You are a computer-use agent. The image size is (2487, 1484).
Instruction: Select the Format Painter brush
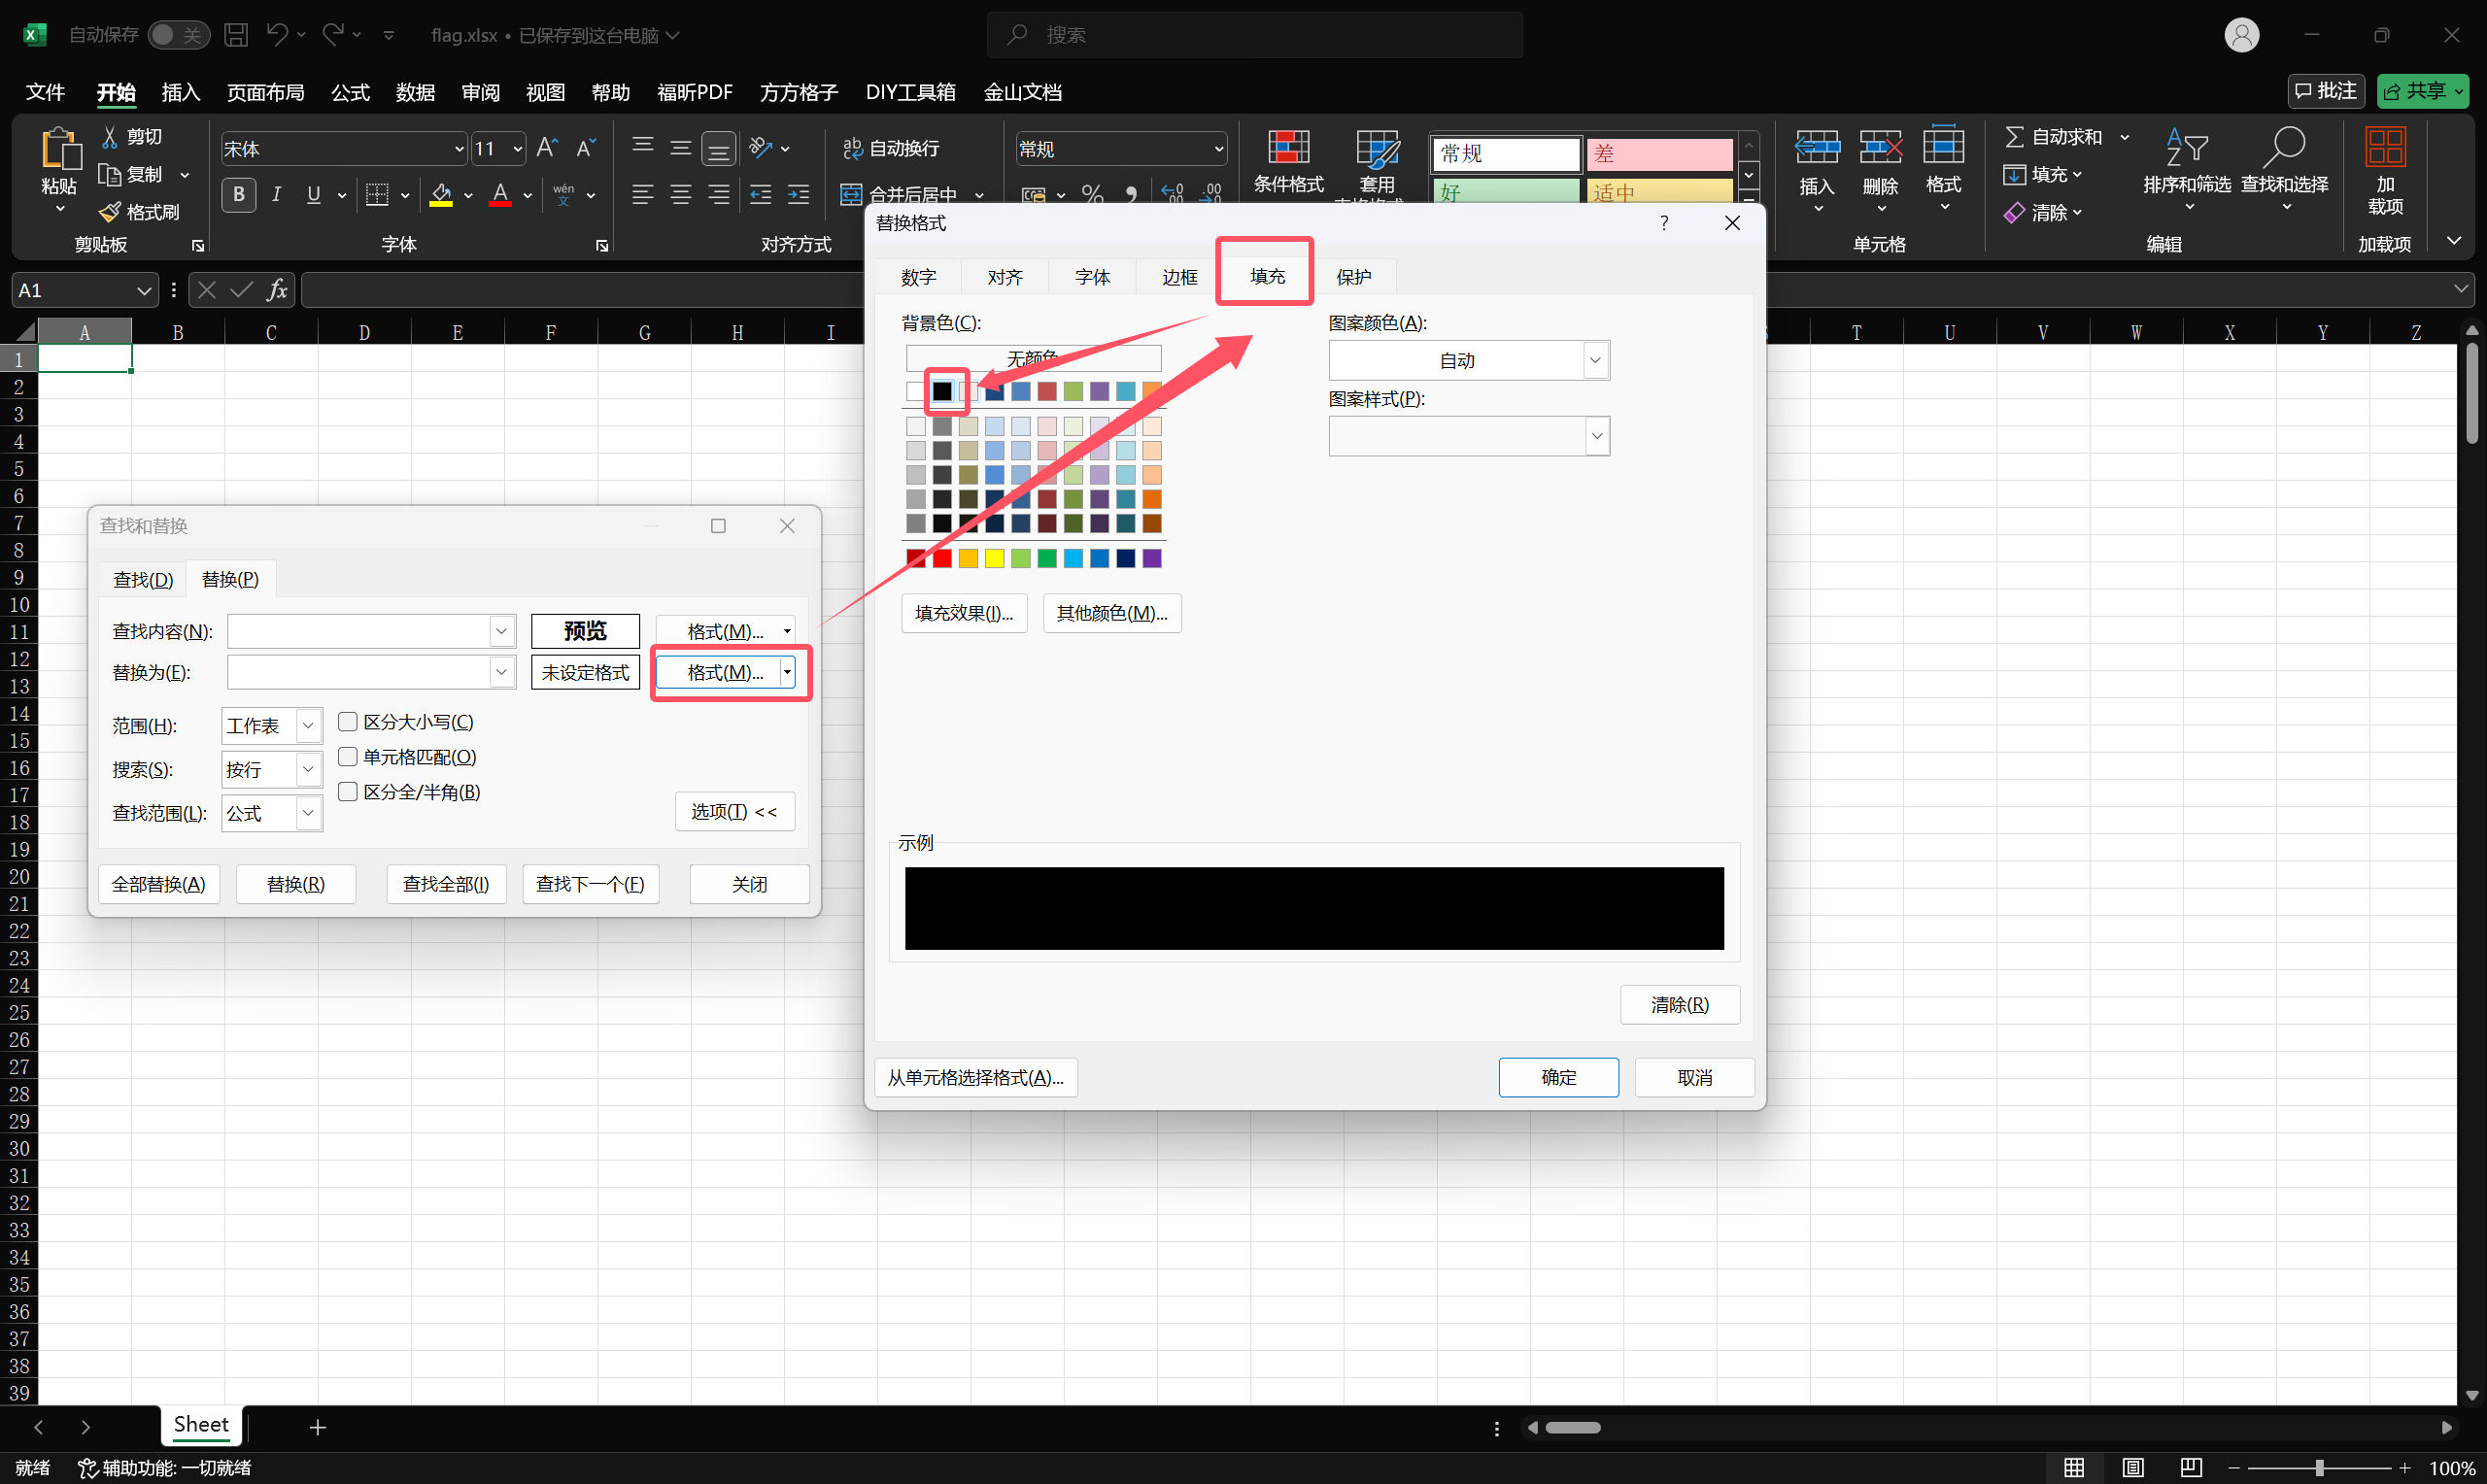click(x=110, y=212)
